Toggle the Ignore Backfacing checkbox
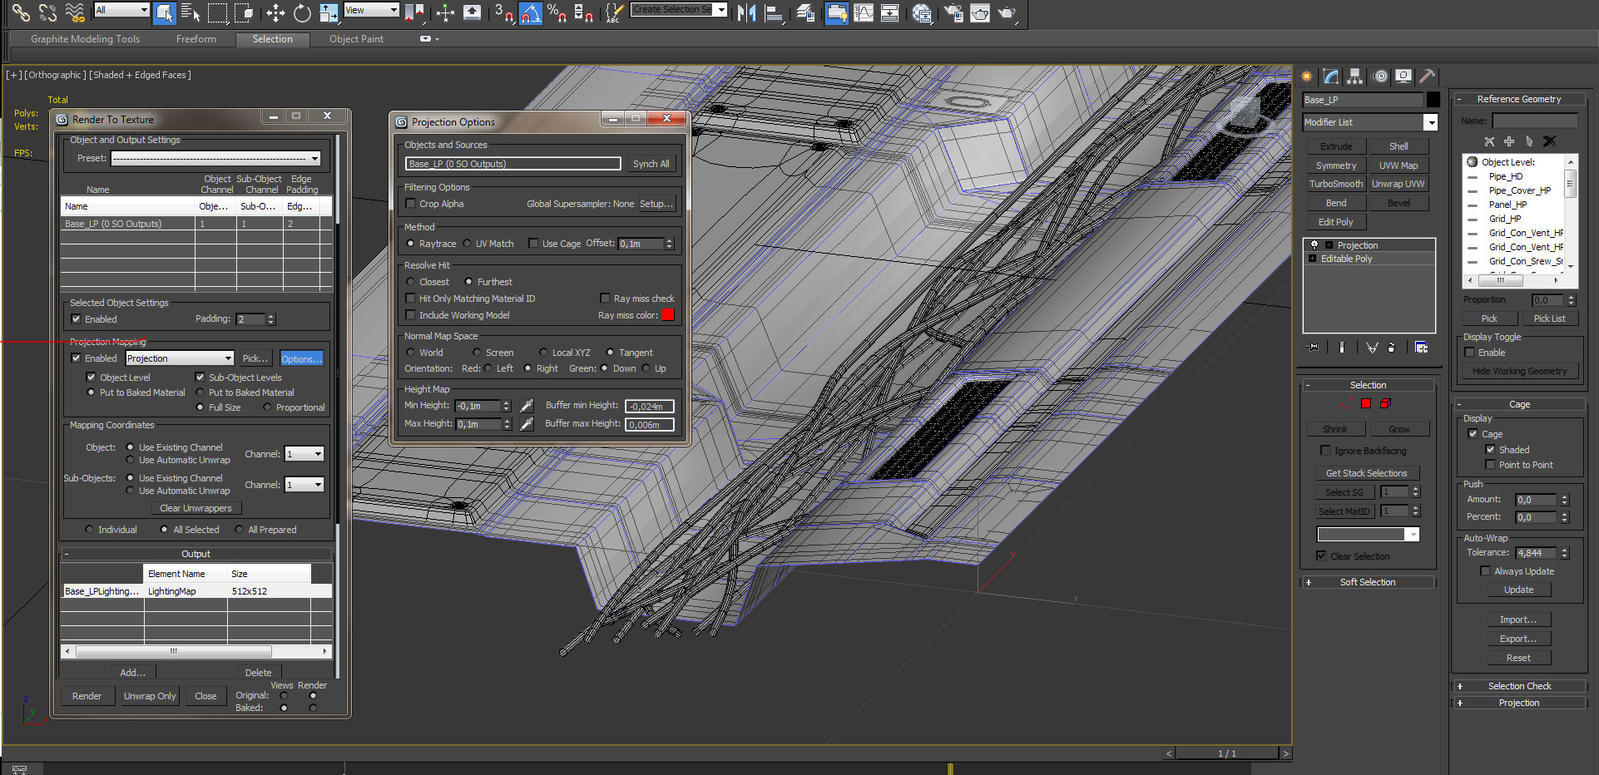1599x775 pixels. coord(1326,451)
